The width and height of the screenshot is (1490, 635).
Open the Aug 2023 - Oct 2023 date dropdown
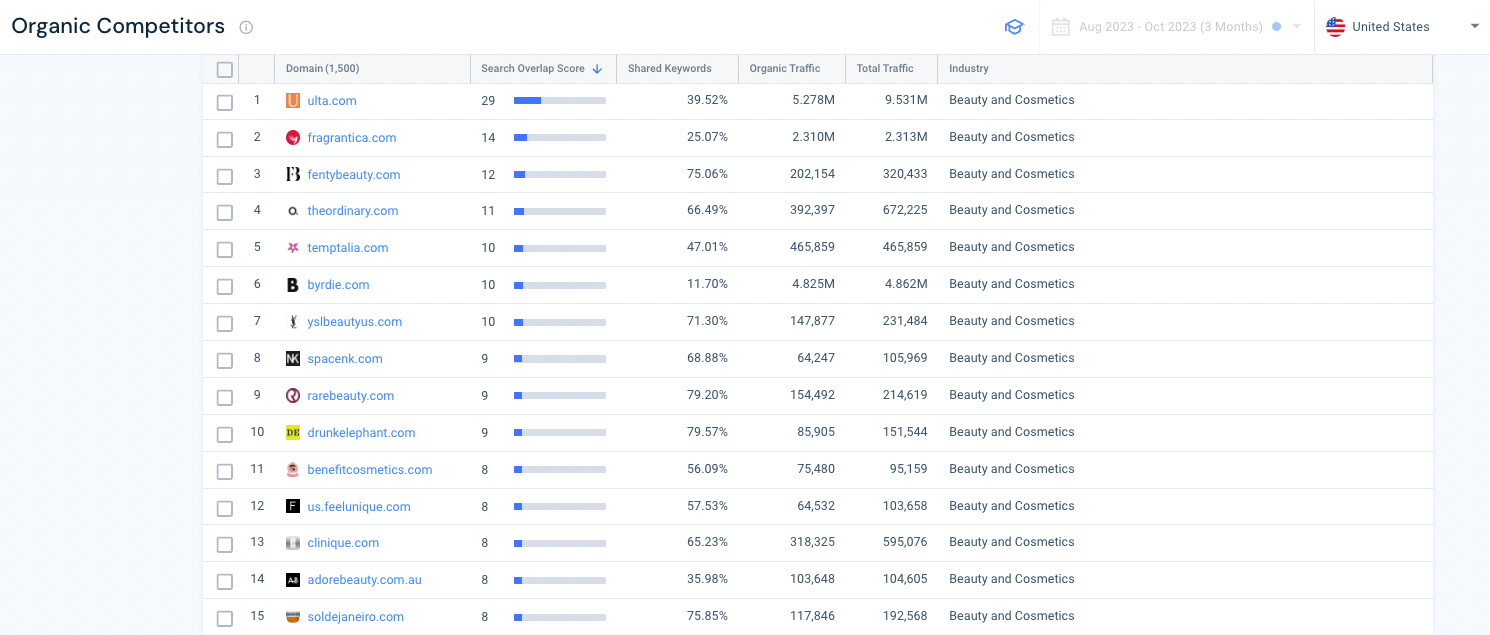pyautogui.click(x=1177, y=27)
